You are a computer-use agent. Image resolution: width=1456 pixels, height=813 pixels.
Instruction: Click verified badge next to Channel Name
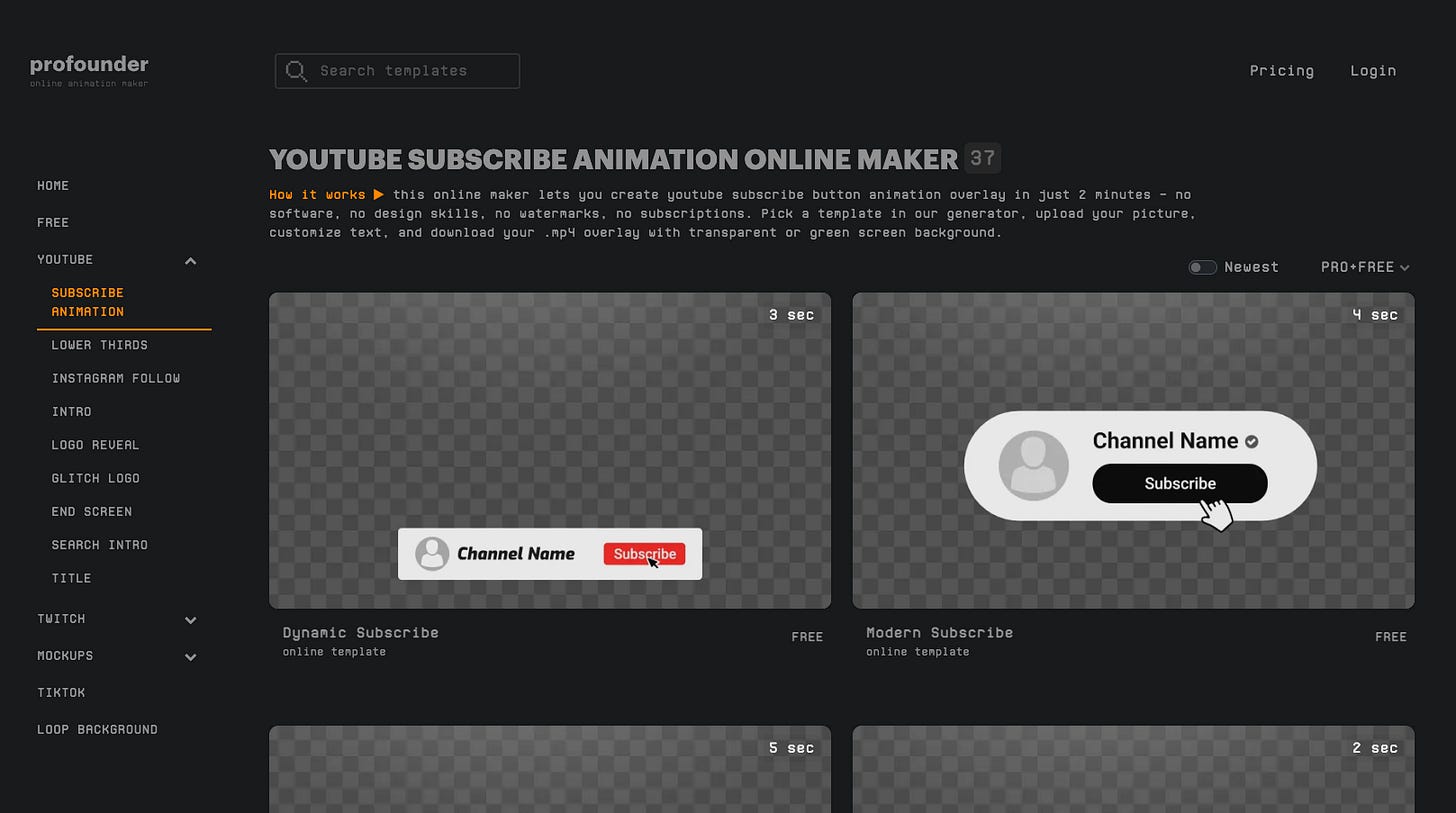[1251, 441]
